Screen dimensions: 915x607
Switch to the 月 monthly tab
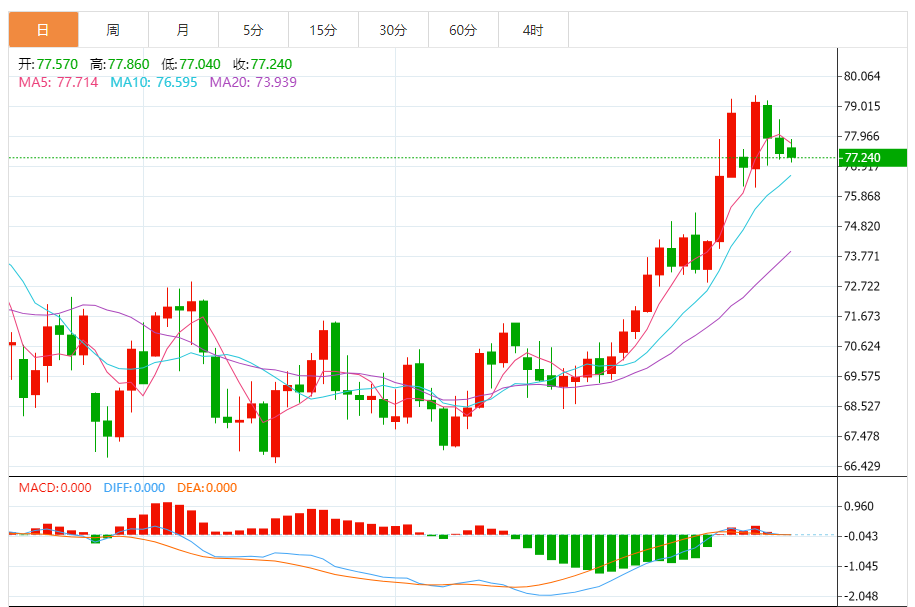coord(183,30)
